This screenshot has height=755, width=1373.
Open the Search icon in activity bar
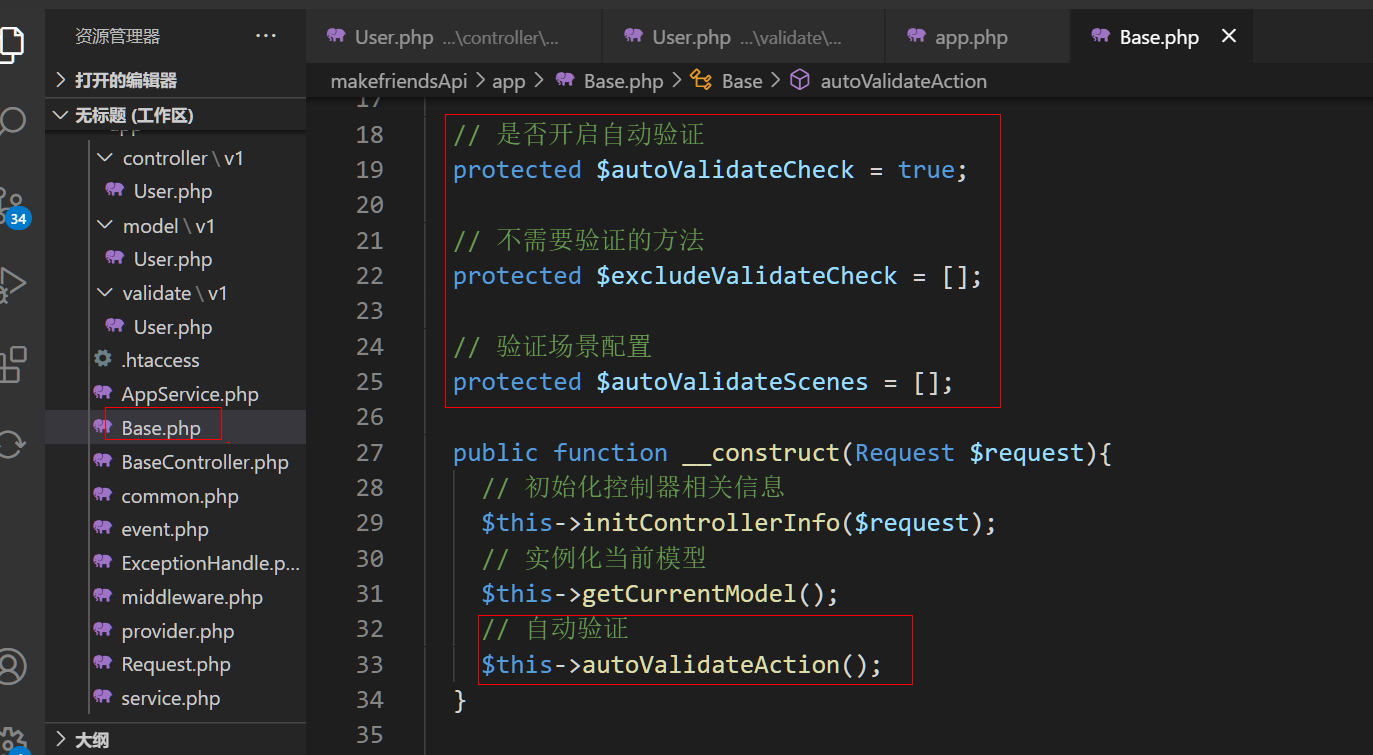(12, 122)
